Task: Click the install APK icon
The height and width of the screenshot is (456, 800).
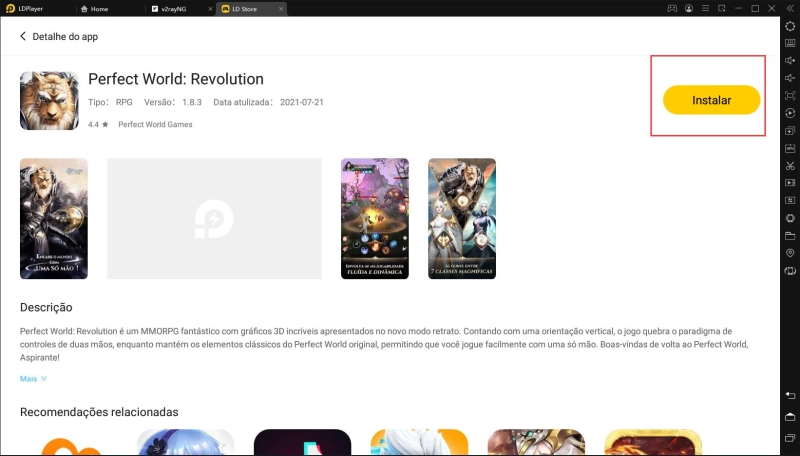Action: point(790,148)
